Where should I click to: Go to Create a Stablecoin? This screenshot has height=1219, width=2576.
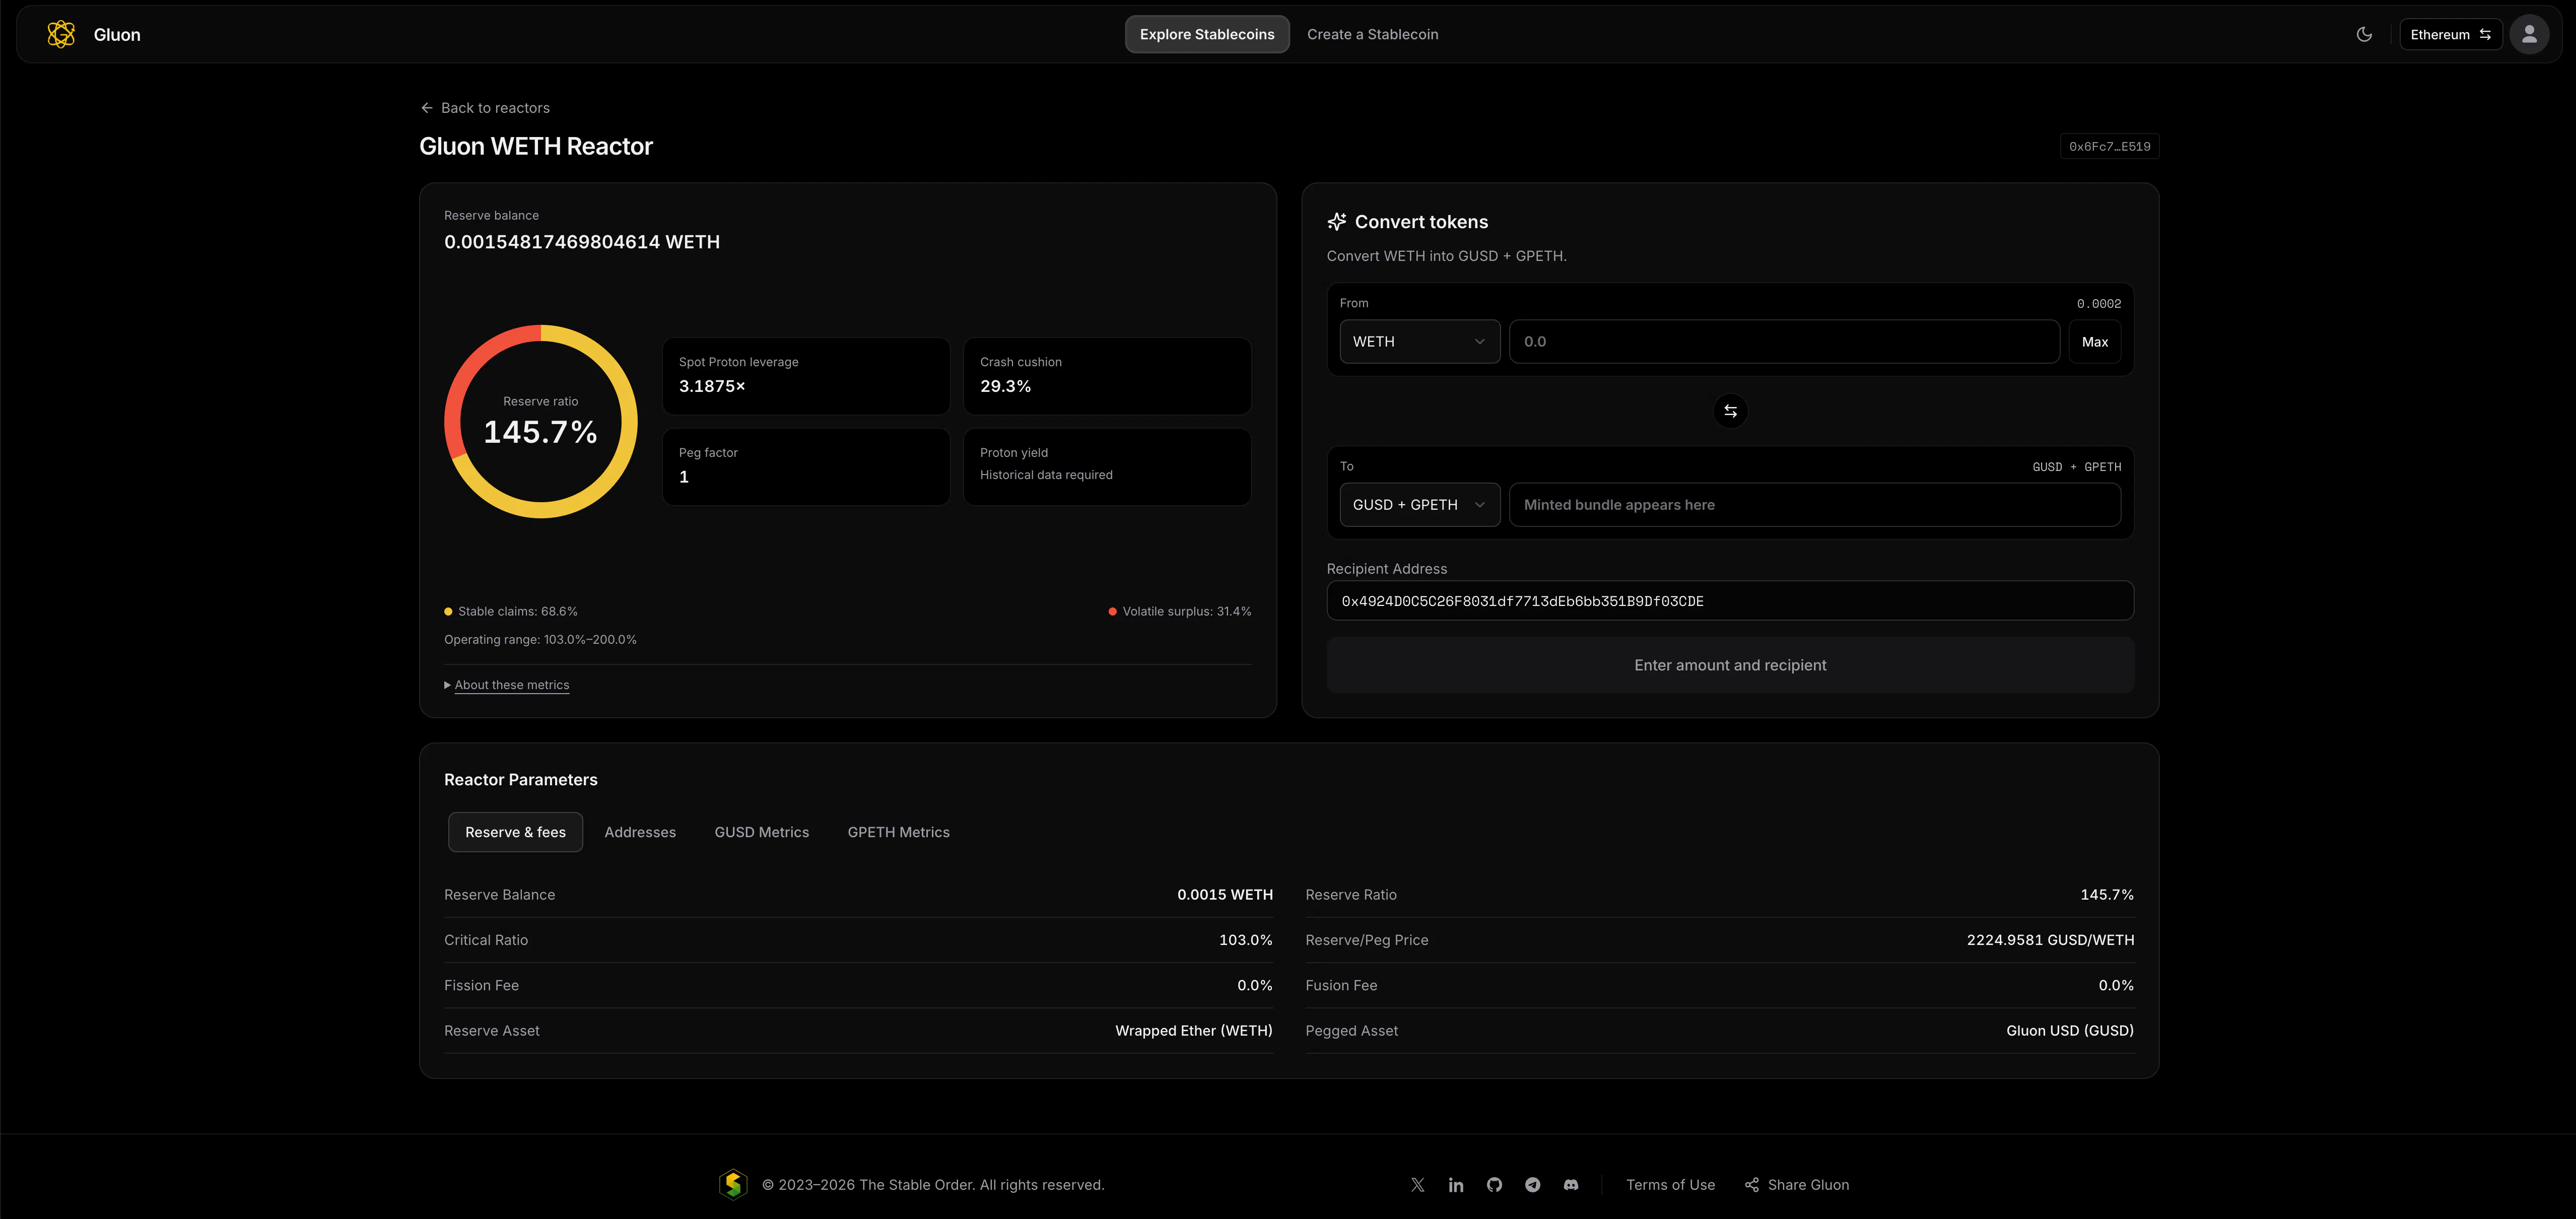[1372, 34]
